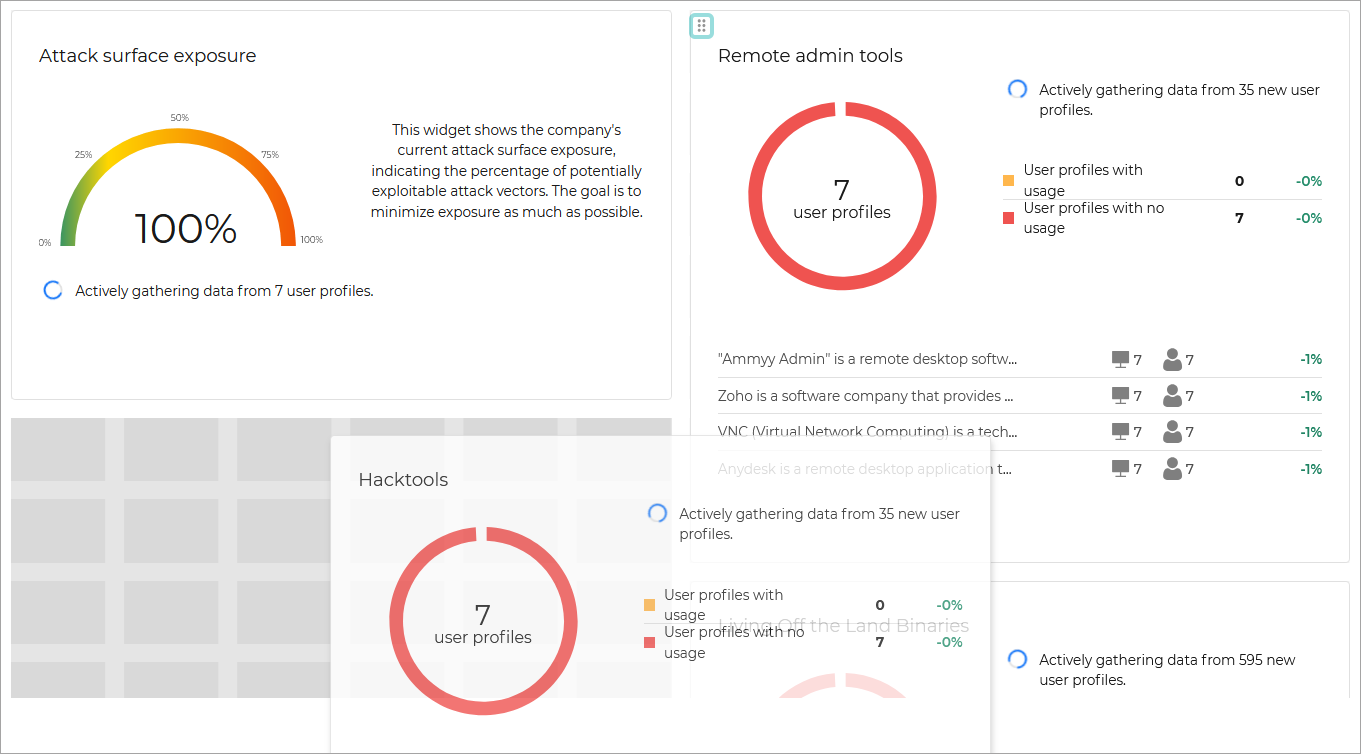Click the 75% label on the gauge
This screenshot has width=1361, height=754.
269,155
